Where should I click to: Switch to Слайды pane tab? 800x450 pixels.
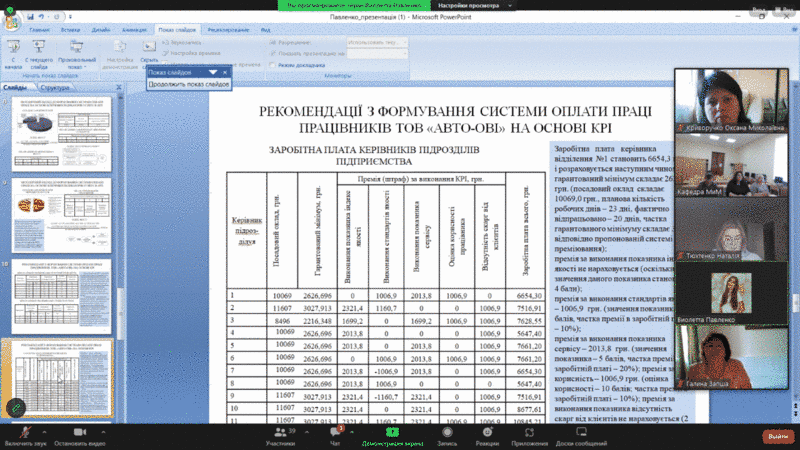click(x=15, y=88)
